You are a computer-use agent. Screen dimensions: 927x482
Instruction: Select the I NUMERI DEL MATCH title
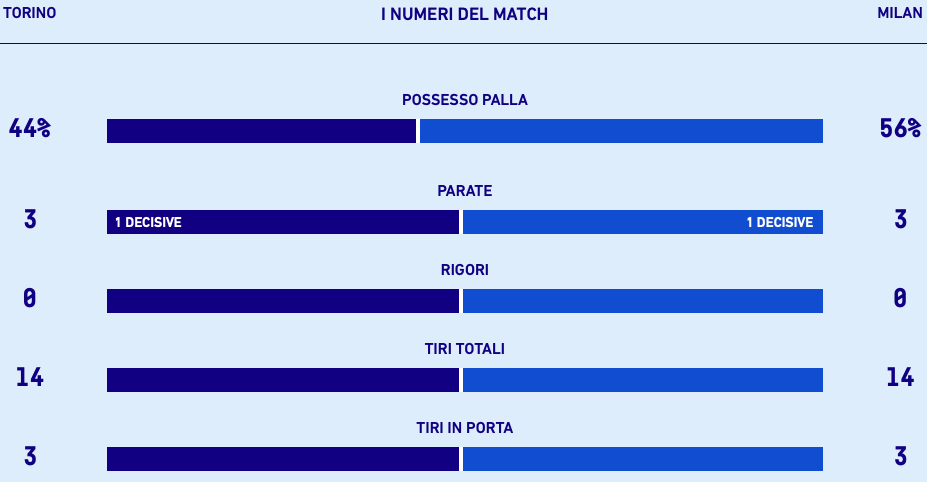[464, 15]
